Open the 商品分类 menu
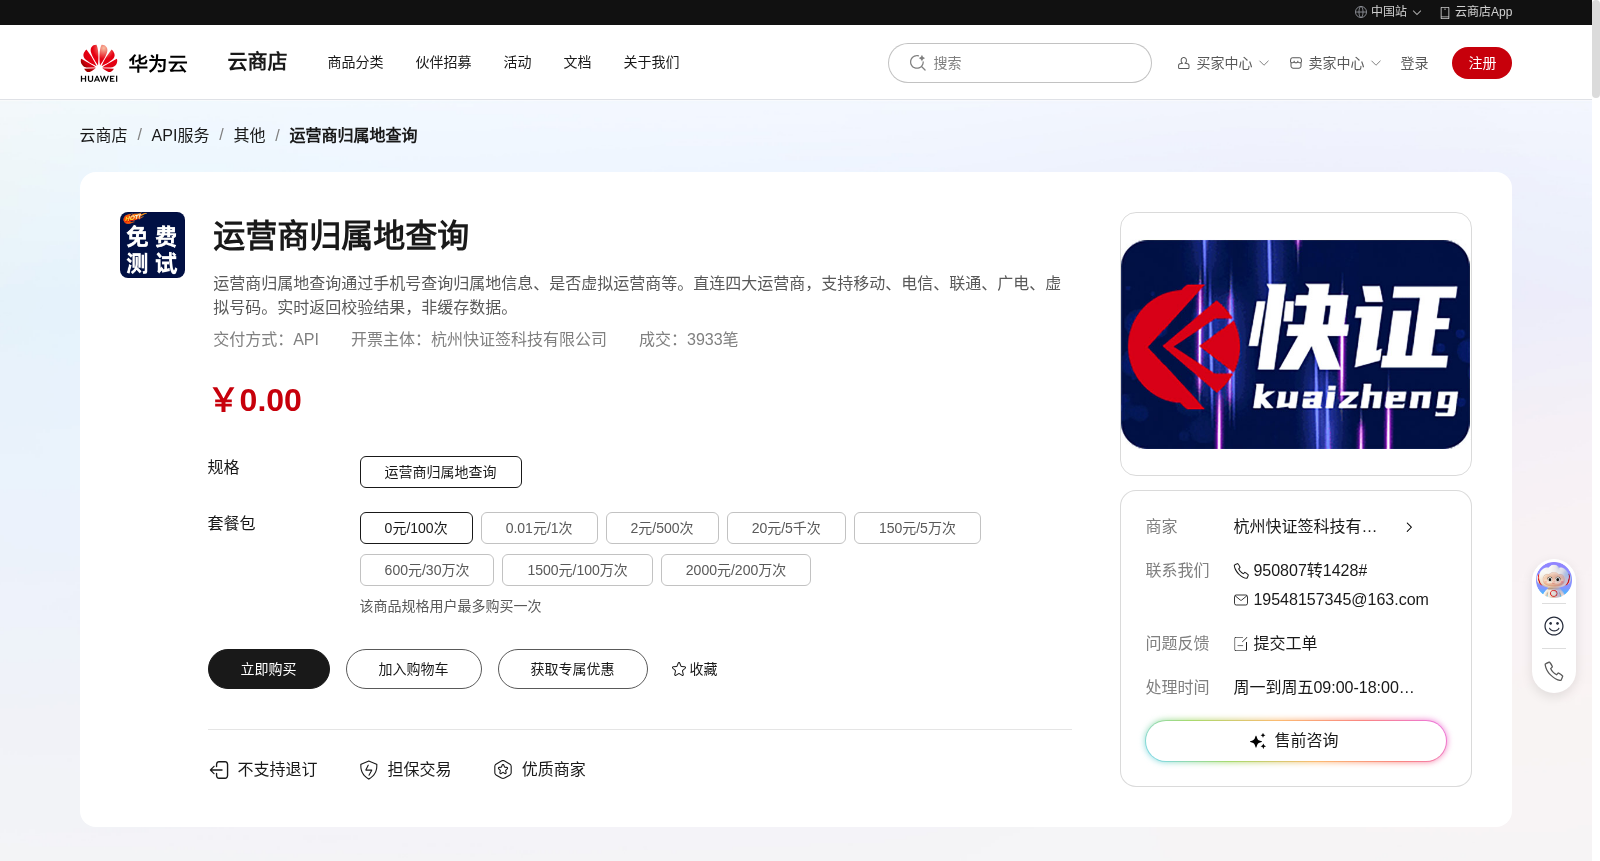1600x861 pixels. point(356,62)
